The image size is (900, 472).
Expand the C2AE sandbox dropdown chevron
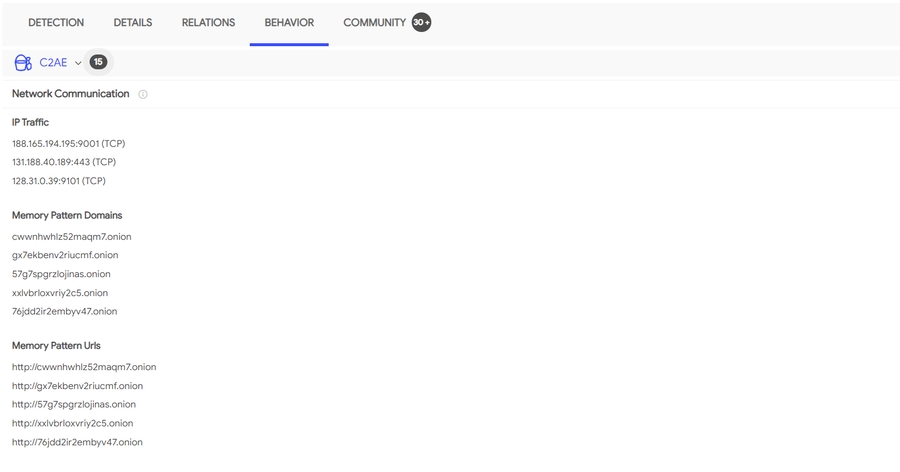pos(78,63)
